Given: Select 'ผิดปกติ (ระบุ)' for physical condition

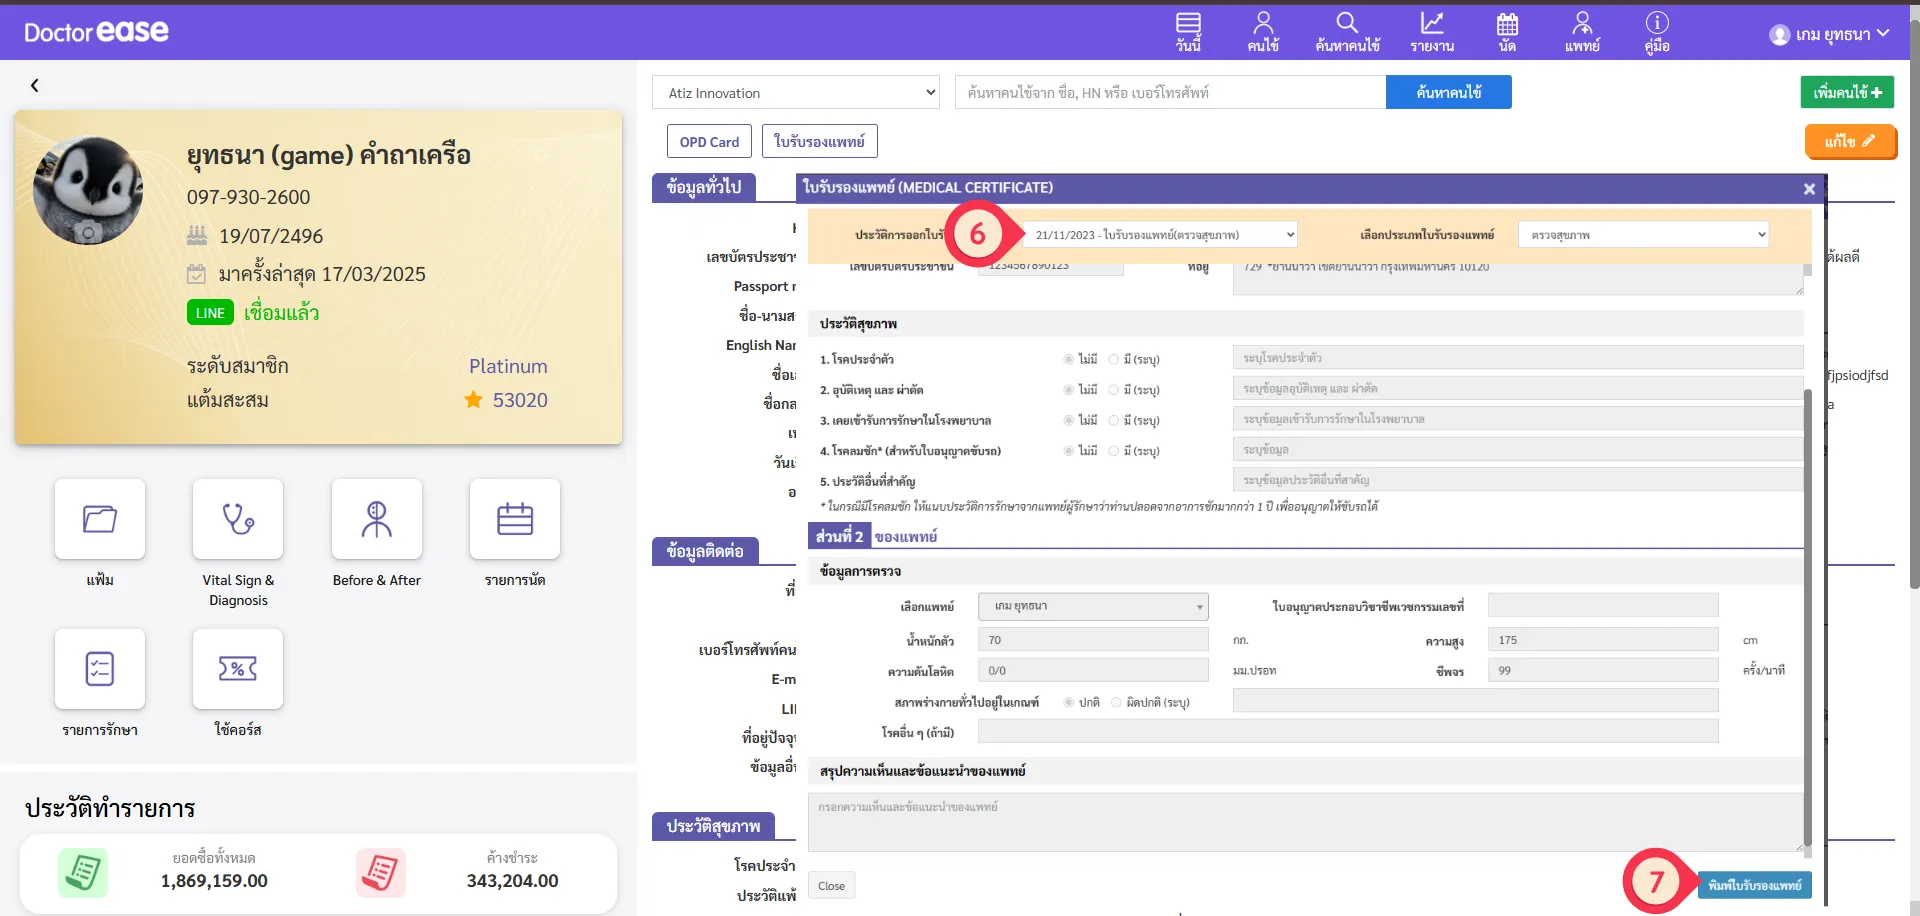Looking at the screenshot, I should pyautogui.click(x=1116, y=703).
